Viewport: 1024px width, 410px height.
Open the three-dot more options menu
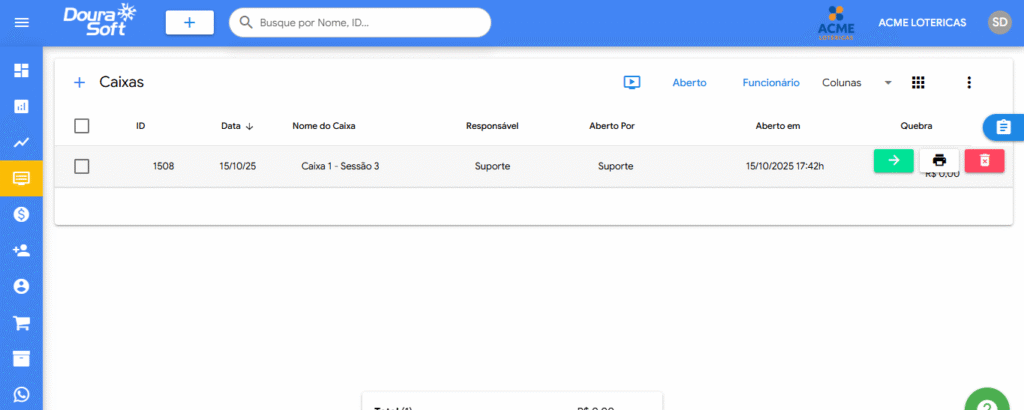(x=968, y=83)
